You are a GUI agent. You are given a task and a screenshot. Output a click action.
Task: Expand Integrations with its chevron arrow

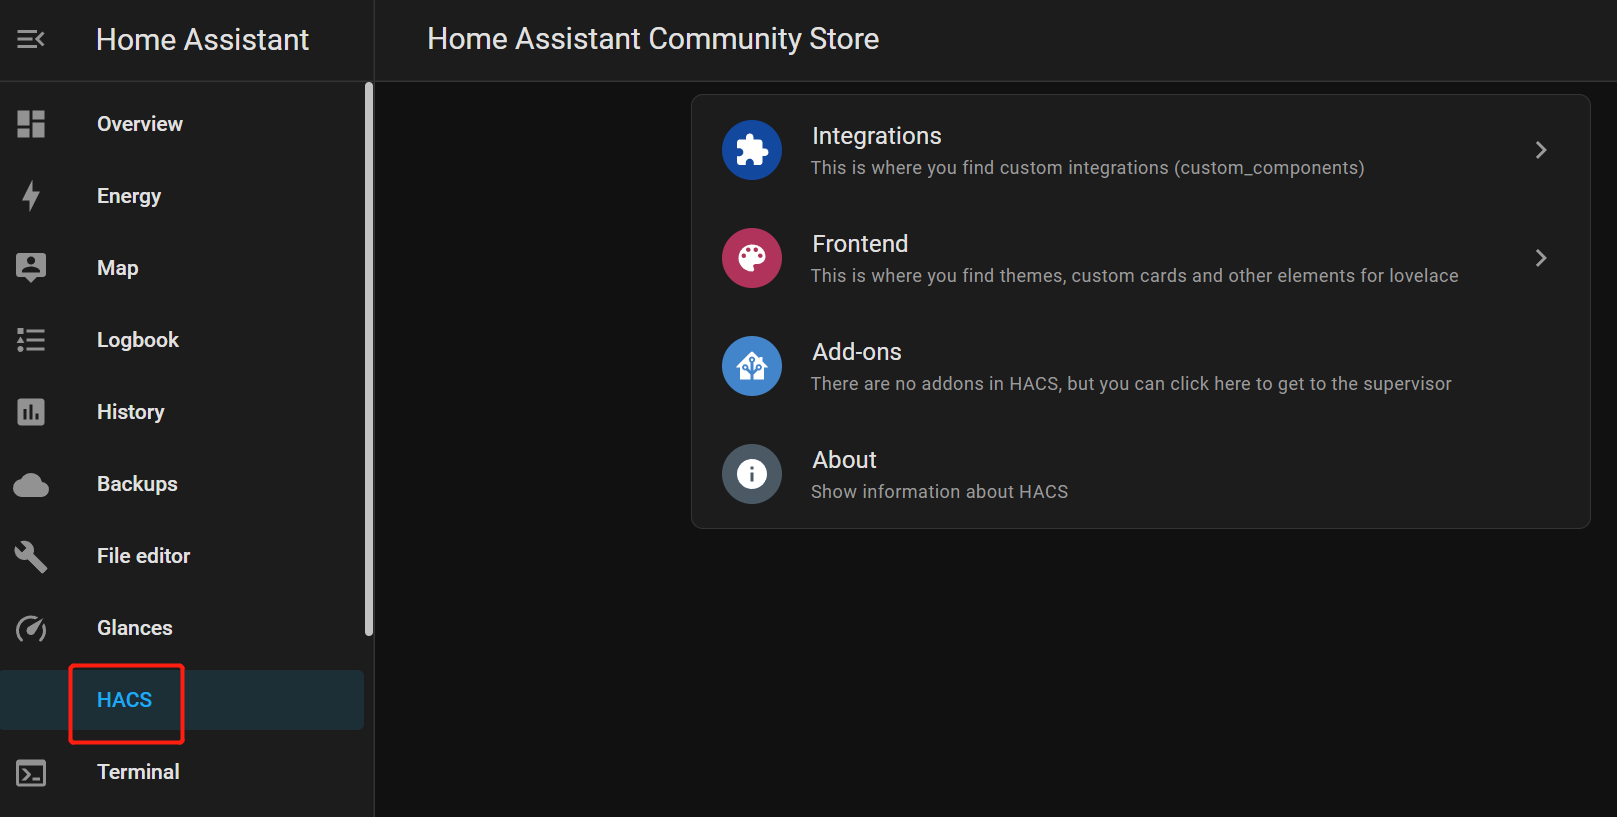coord(1541,150)
